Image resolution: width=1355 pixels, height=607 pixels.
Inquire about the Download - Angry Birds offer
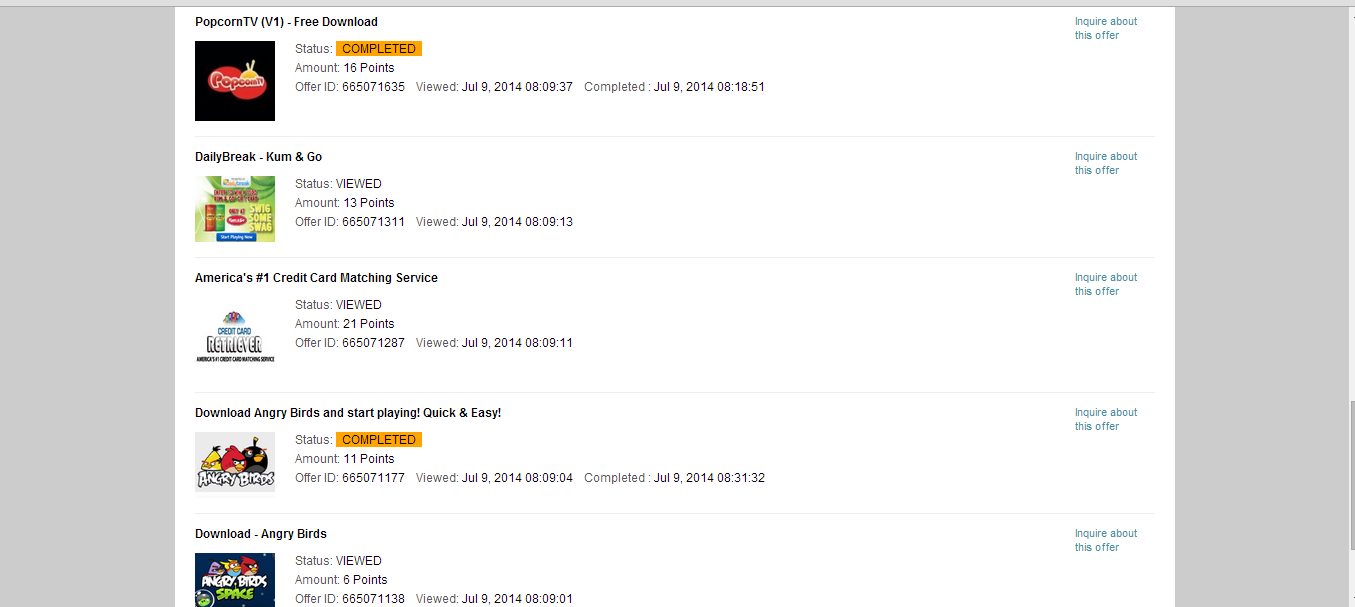coord(1106,540)
